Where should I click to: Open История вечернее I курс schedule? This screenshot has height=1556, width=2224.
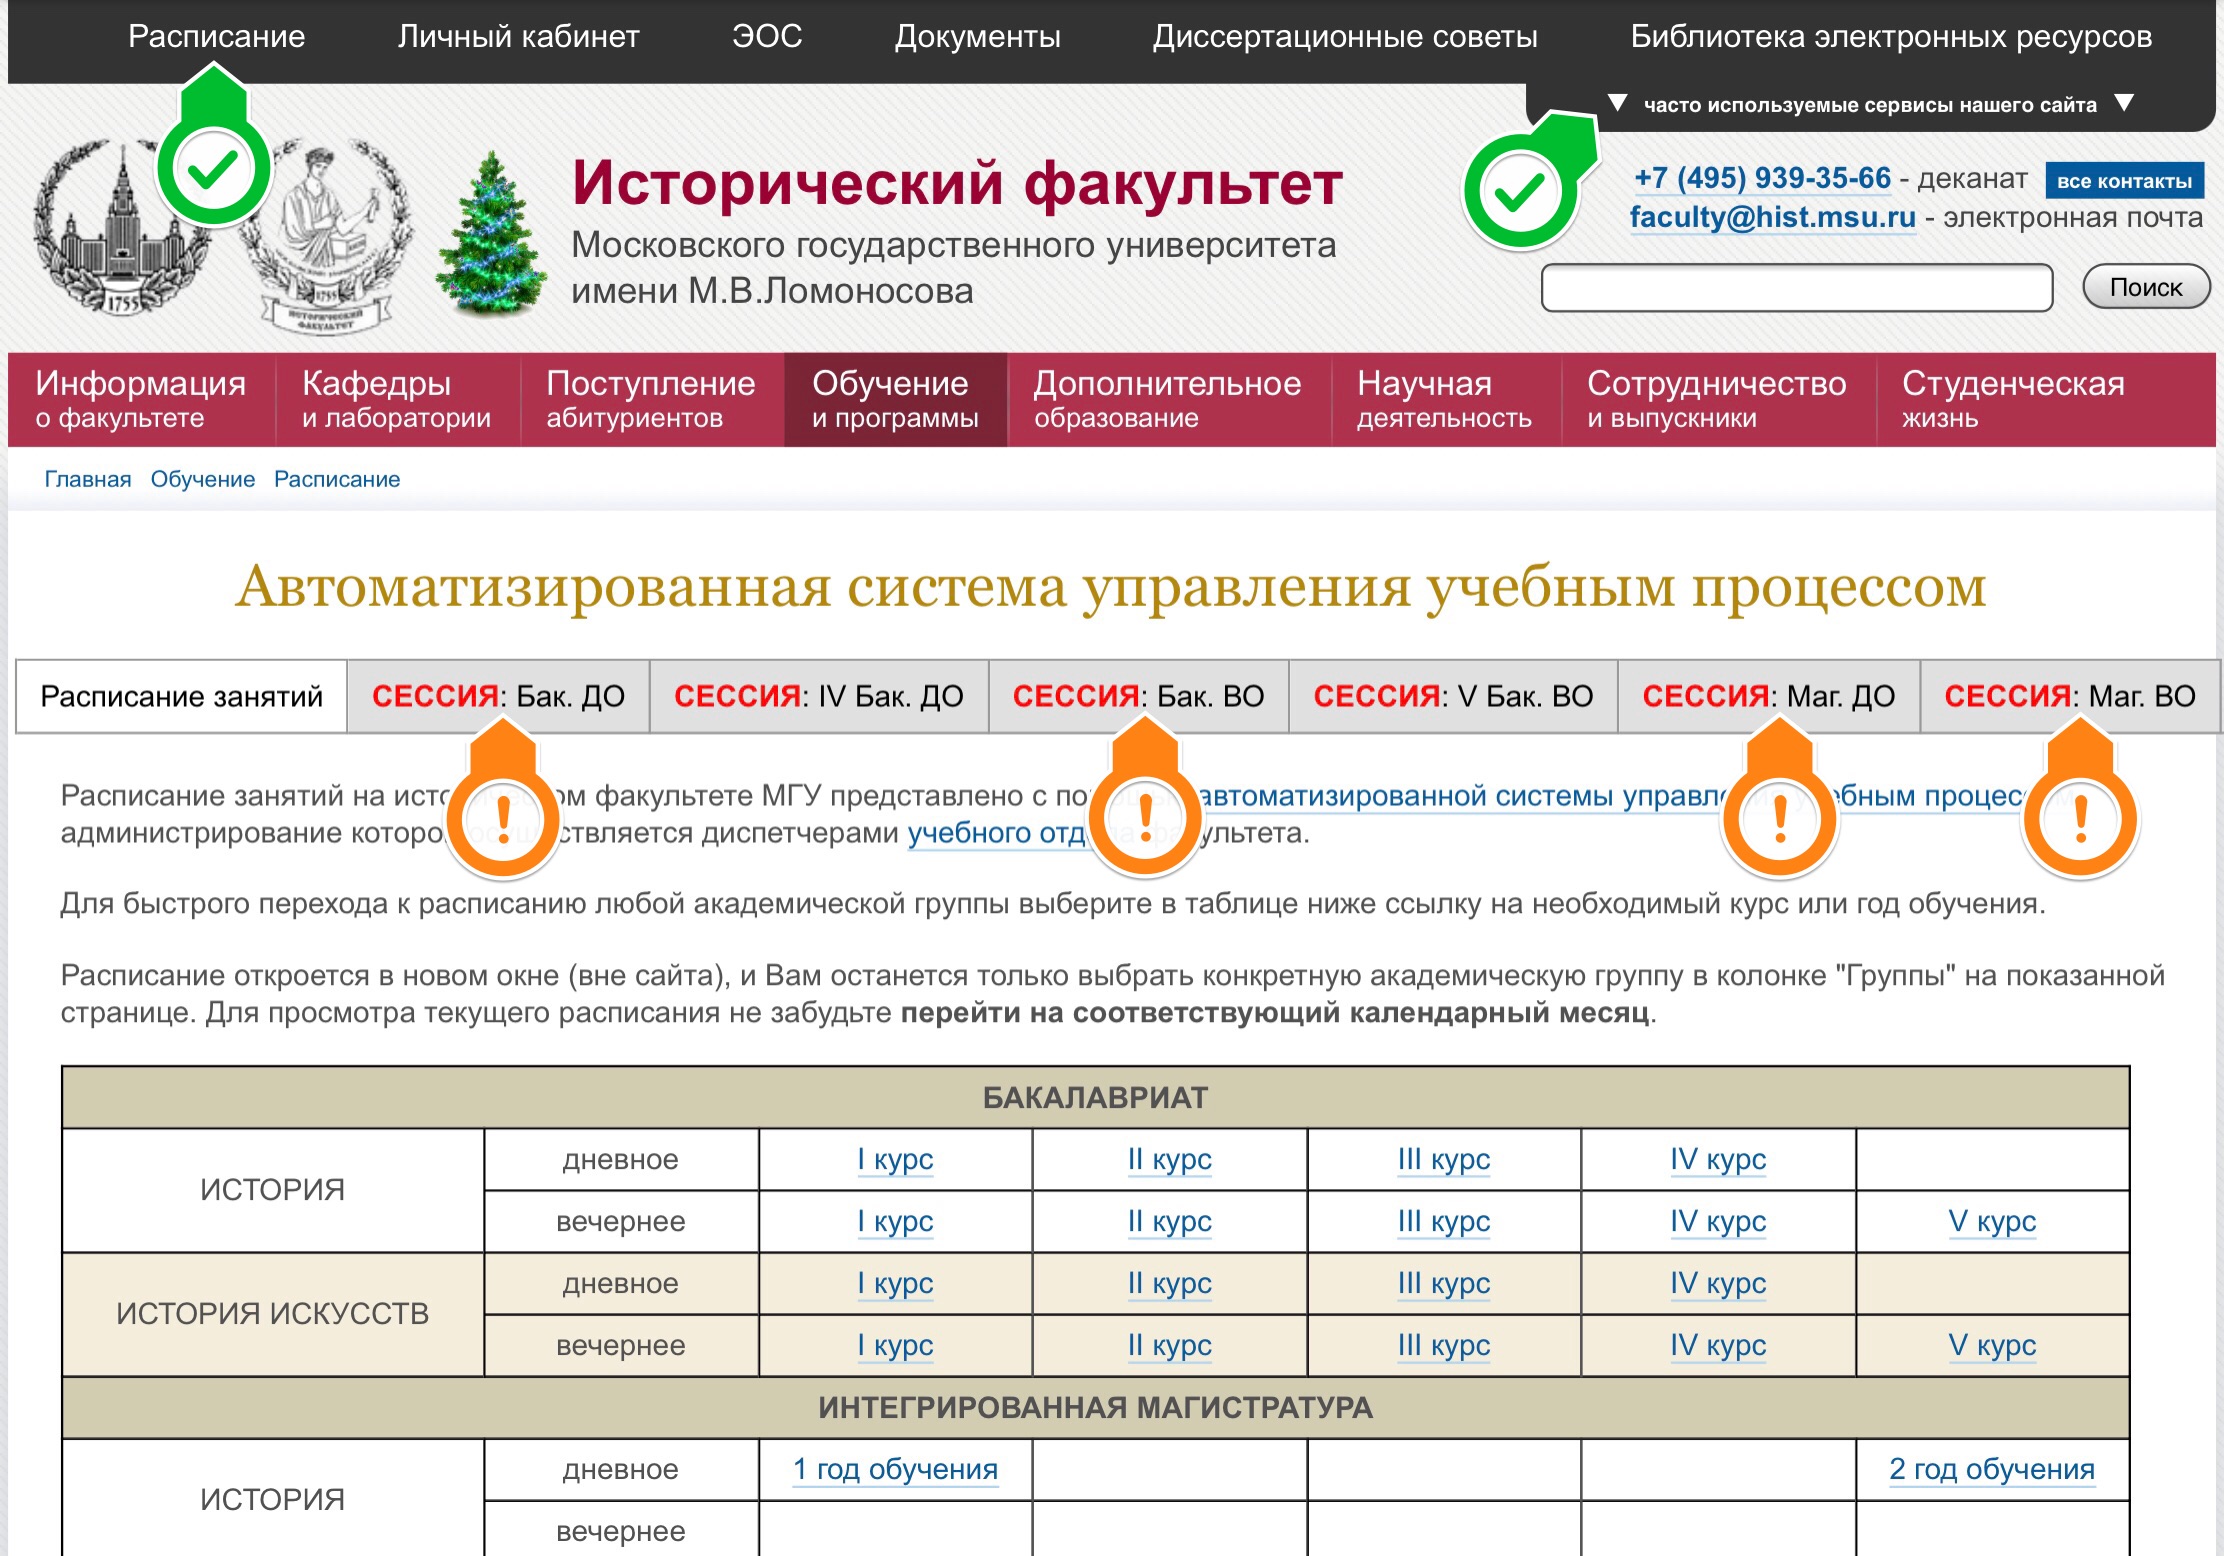(895, 1222)
